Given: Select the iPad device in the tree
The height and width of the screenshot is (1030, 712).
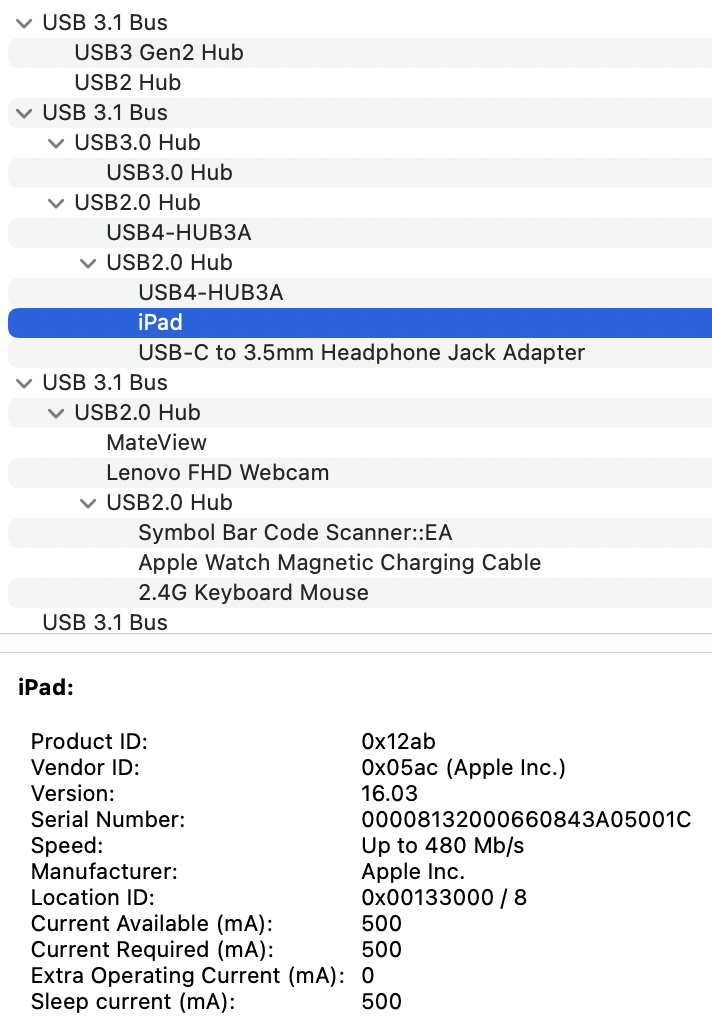Looking at the screenshot, I should point(160,323).
